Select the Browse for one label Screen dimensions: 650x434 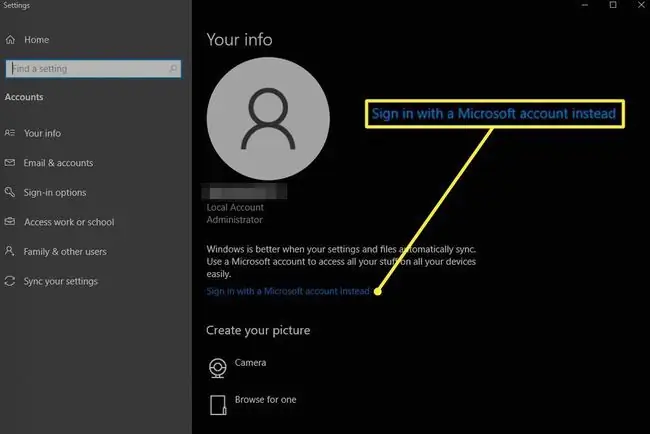(x=265, y=400)
